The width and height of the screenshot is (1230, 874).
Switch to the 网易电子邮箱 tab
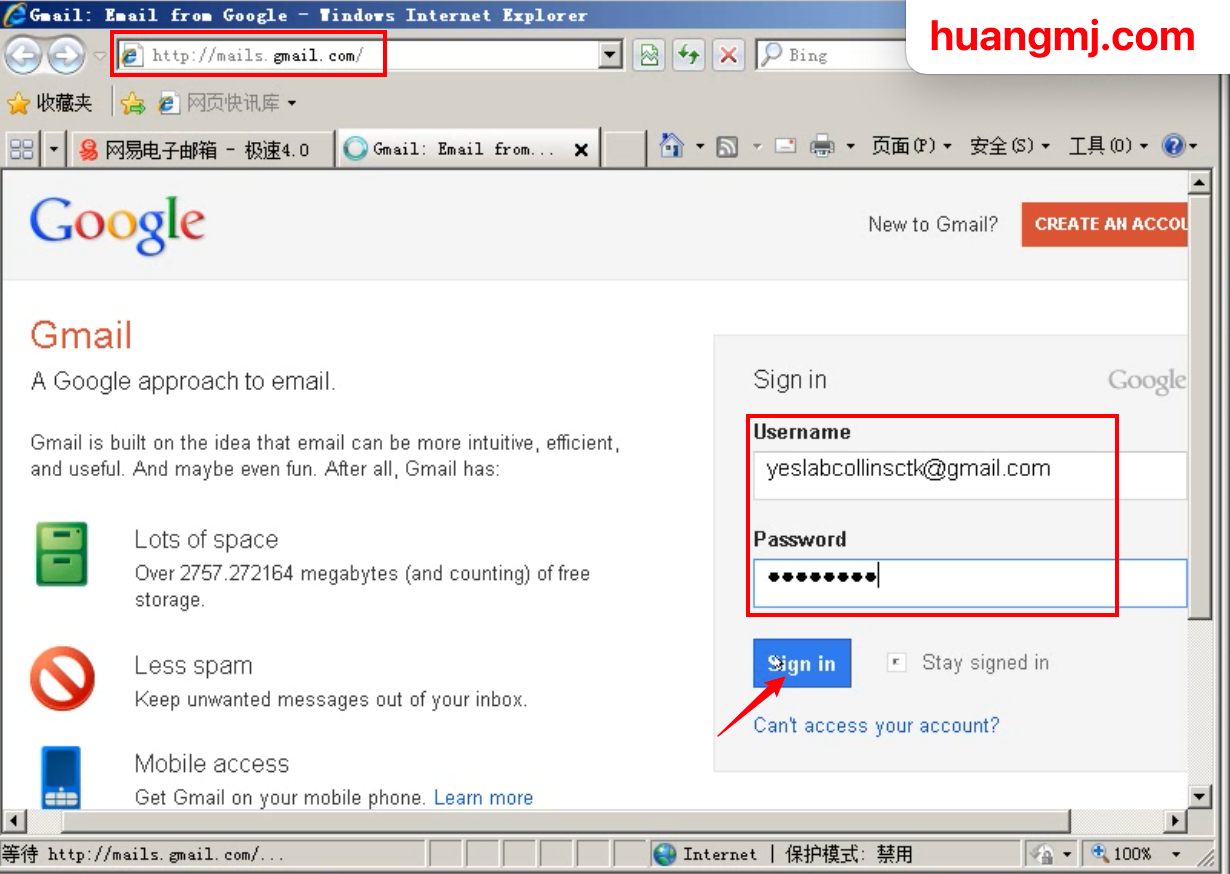(201, 150)
